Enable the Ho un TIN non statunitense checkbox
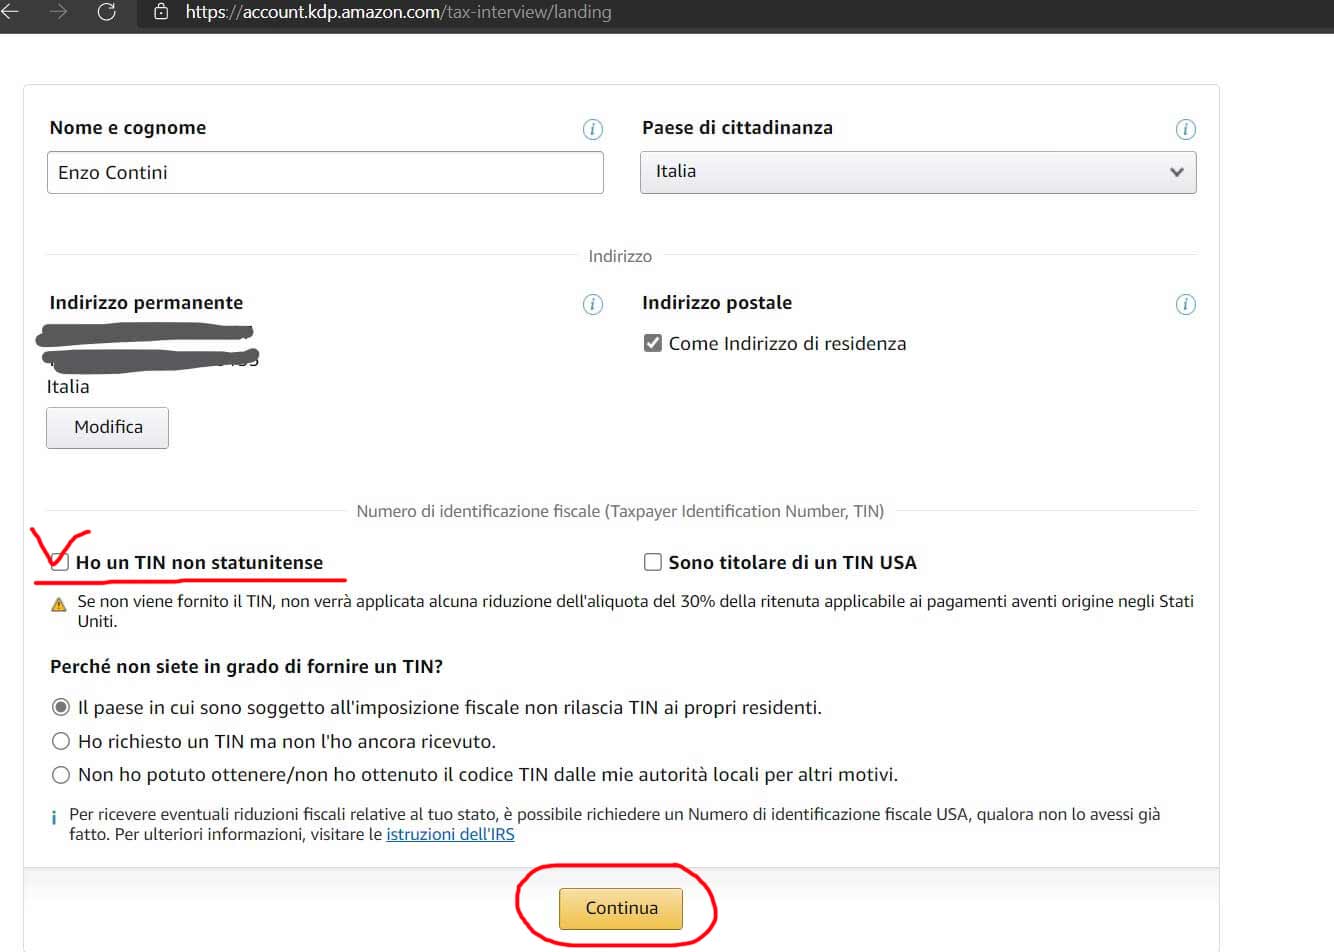Screen dimensions: 1334x952 [60, 562]
